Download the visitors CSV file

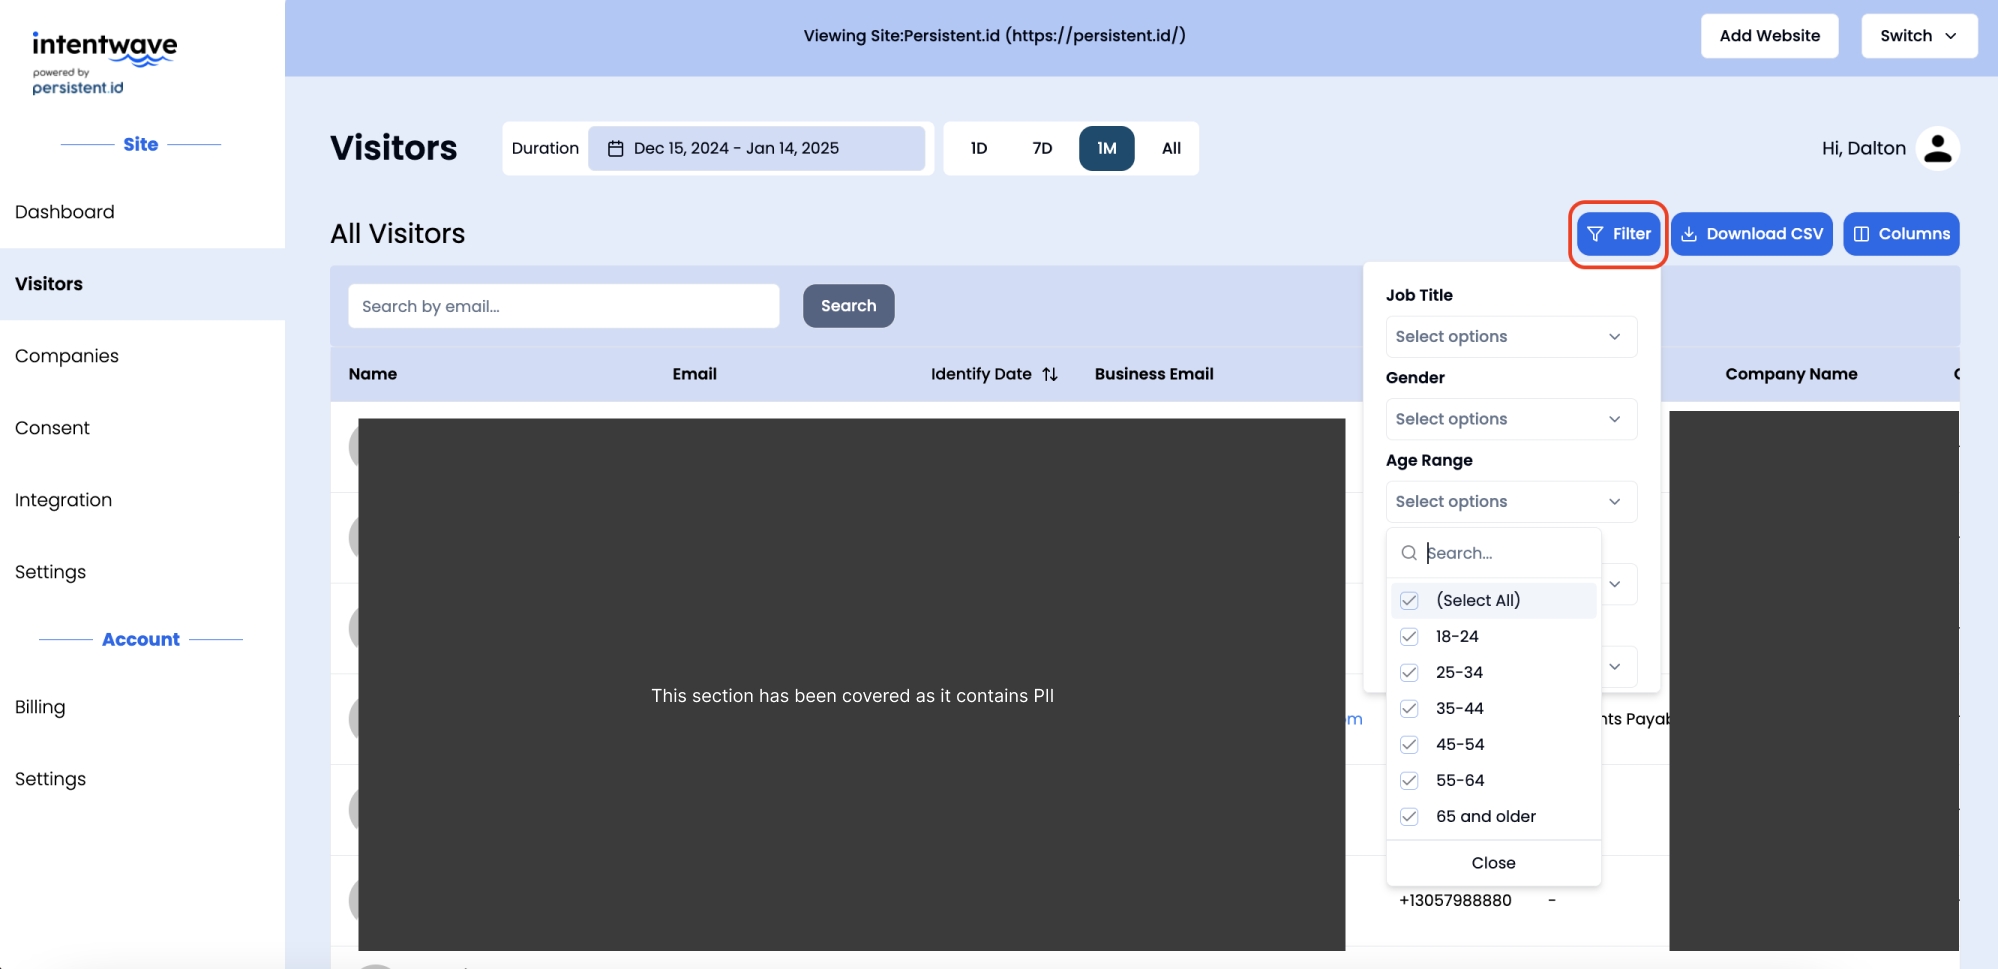(1751, 234)
